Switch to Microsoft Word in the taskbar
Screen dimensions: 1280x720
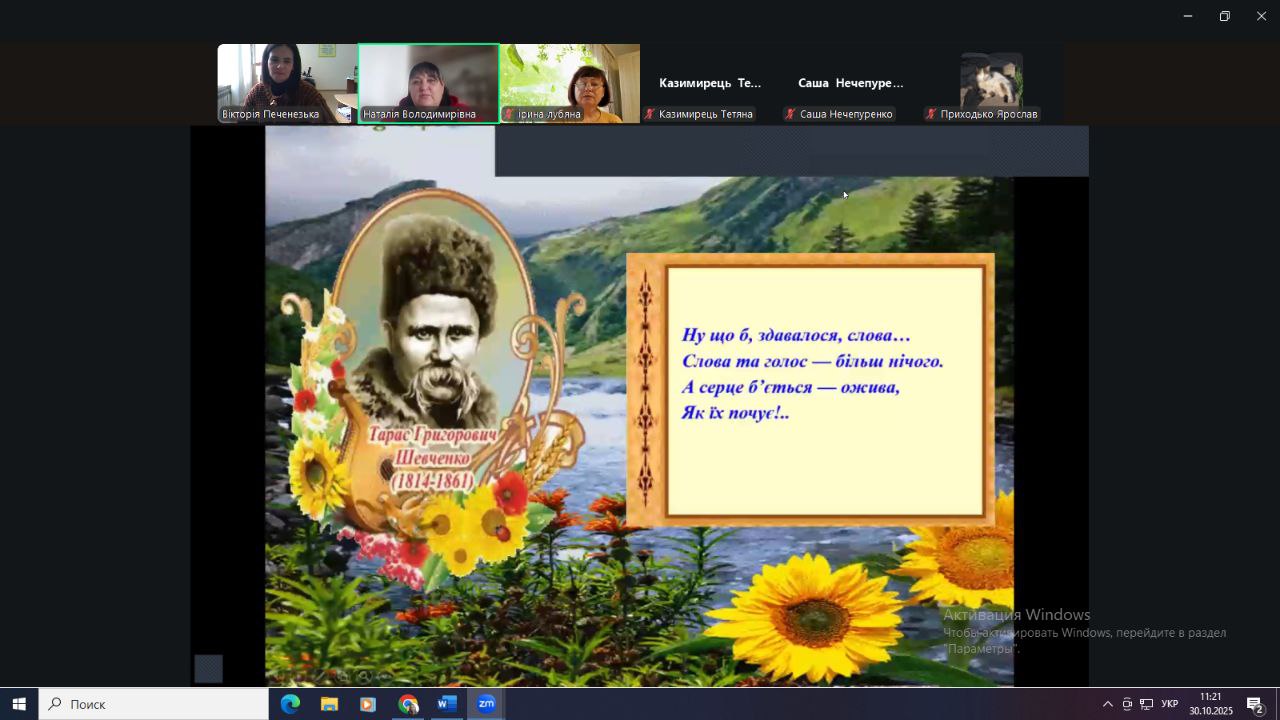(447, 704)
